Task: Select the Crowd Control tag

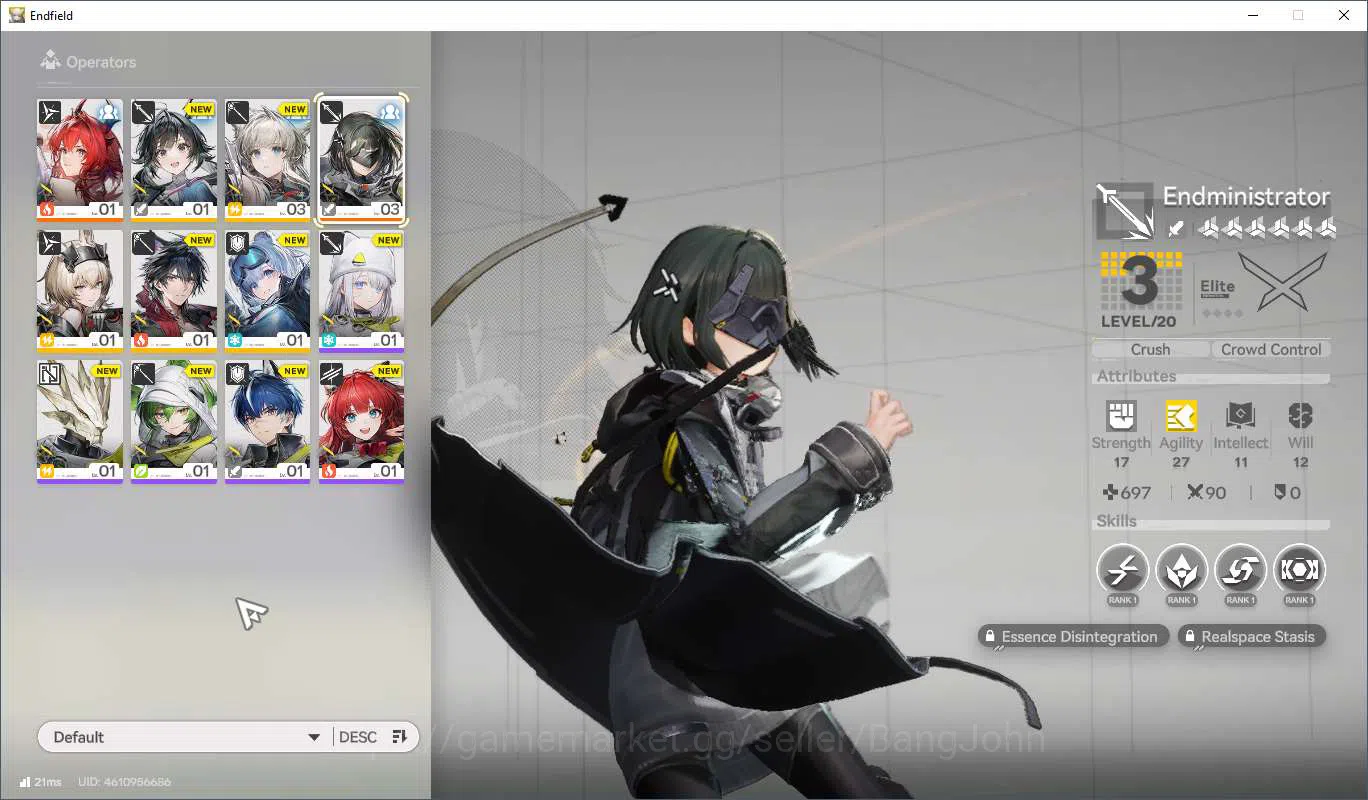Action: pyautogui.click(x=1271, y=349)
